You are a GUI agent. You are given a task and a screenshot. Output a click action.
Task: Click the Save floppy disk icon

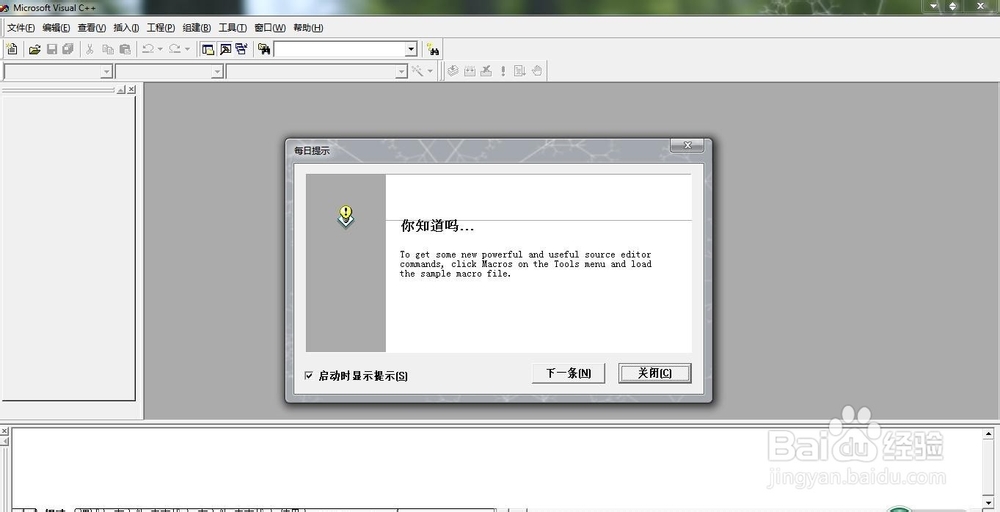(52, 49)
